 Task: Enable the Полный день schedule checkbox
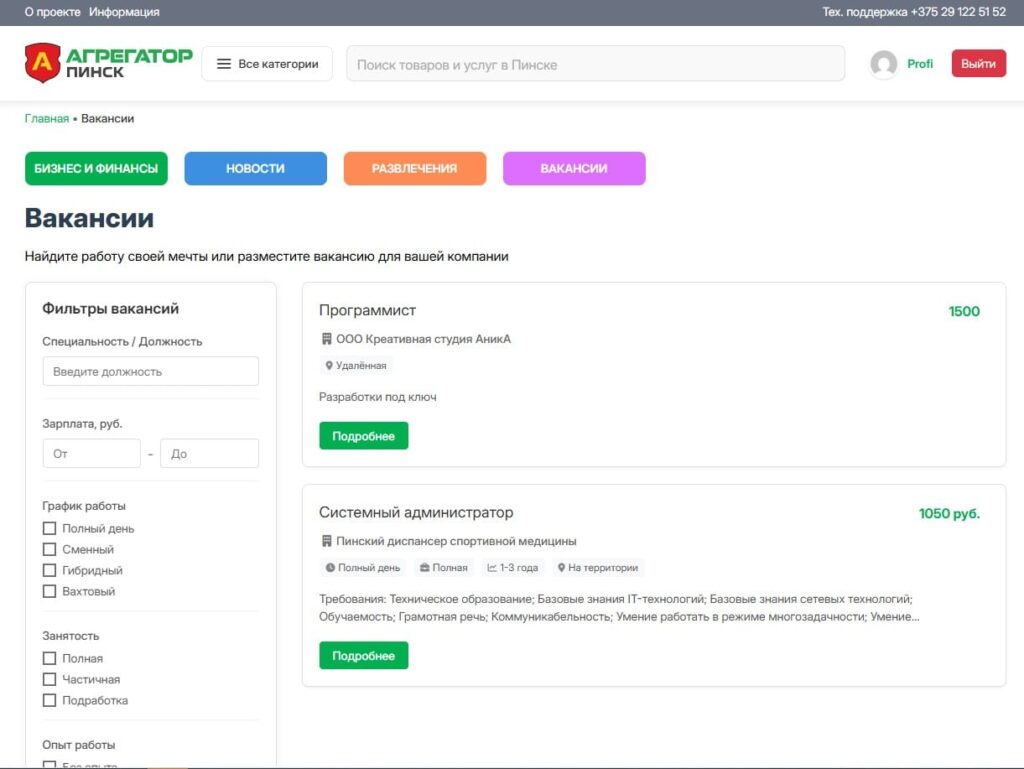click(49, 528)
